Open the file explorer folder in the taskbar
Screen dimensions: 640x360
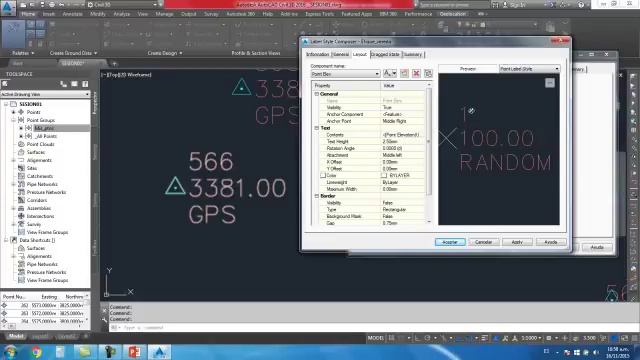85,352
